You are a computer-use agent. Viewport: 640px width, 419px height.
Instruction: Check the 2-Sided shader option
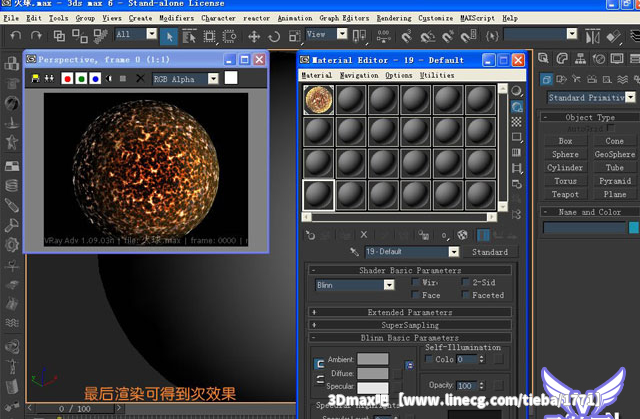click(465, 282)
